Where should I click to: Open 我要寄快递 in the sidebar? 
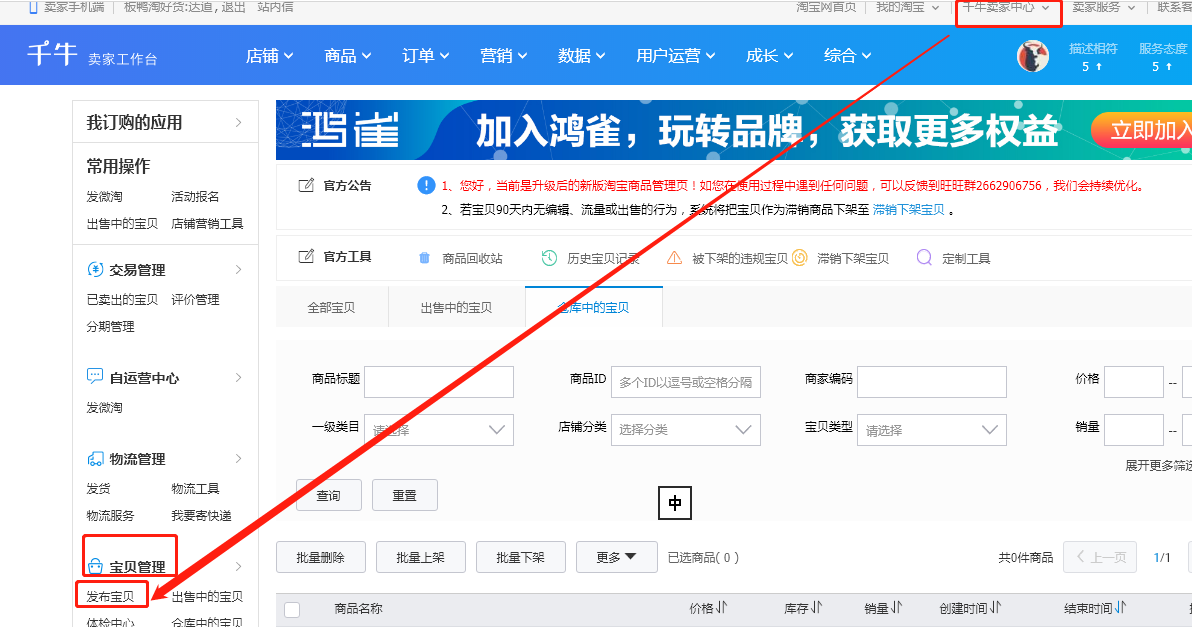tap(201, 515)
